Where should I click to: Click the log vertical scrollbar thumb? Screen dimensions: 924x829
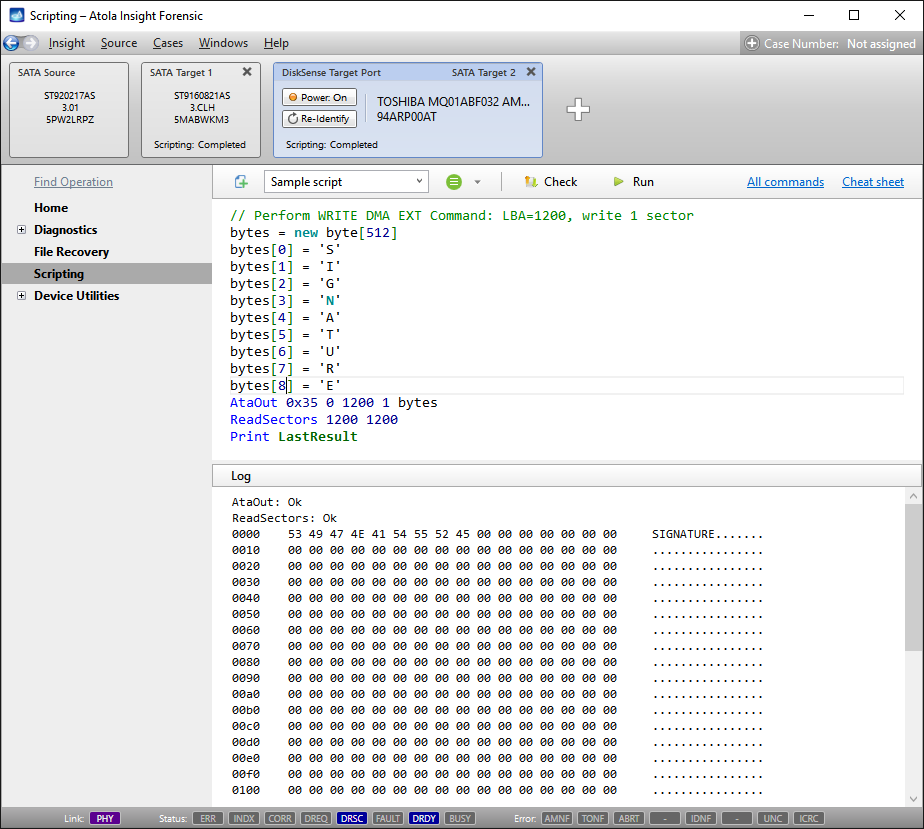[x=913, y=578]
